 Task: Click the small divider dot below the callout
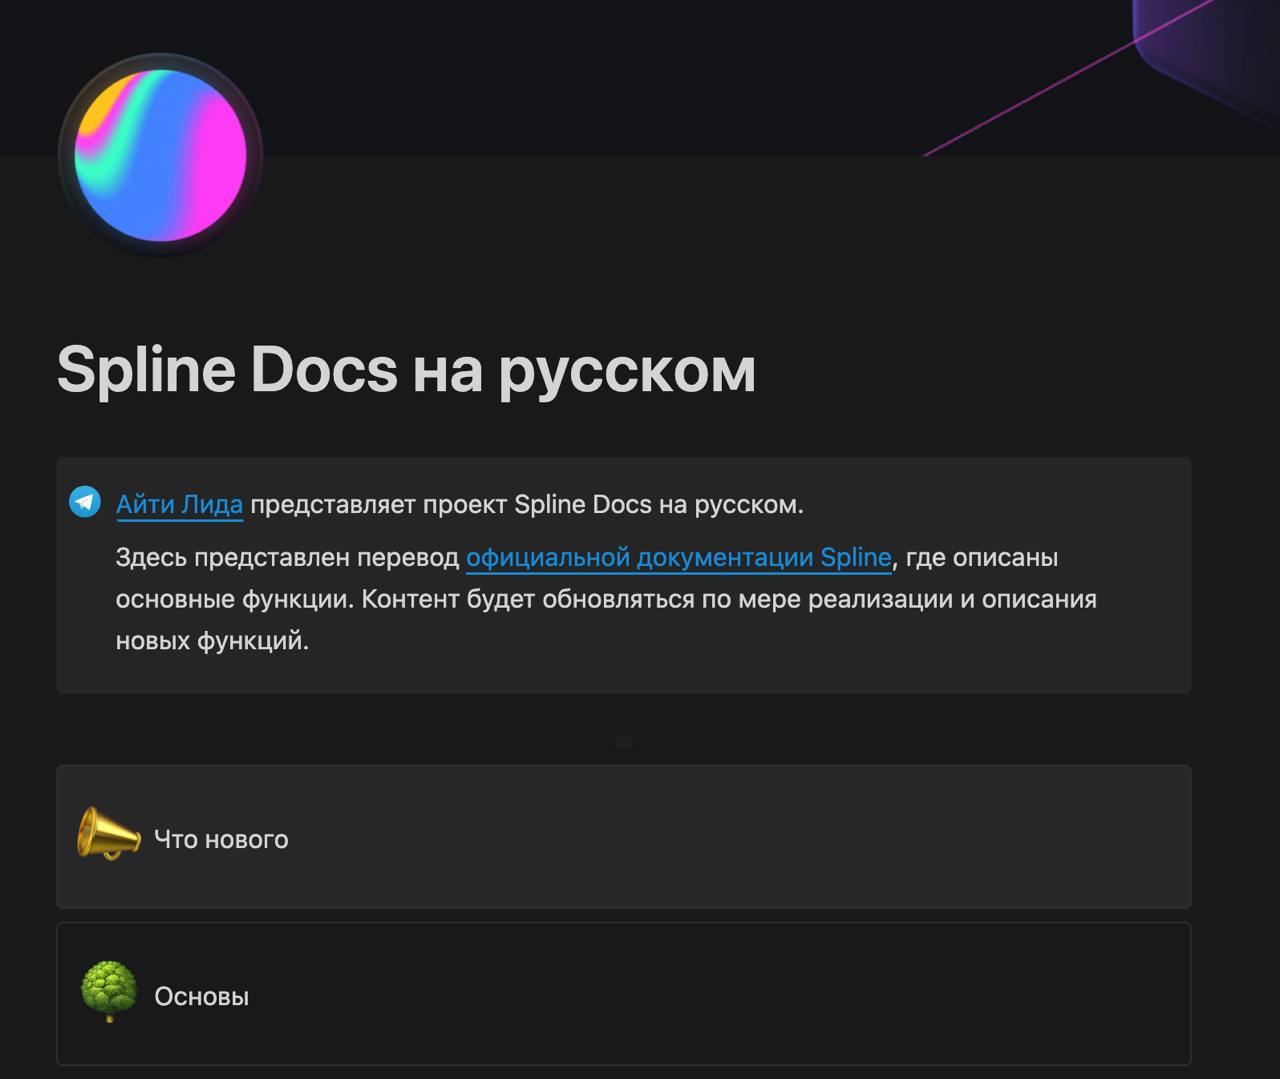(x=624, y=741)
